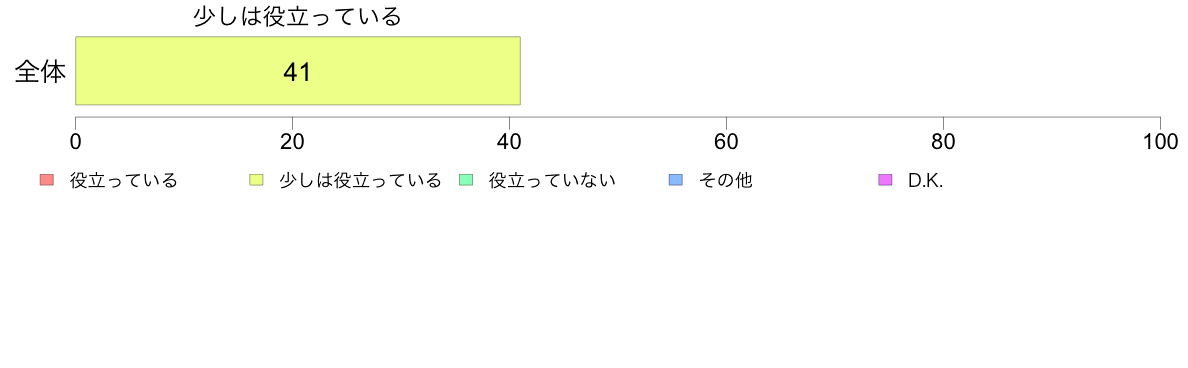
Task: Click the axis tick label 20
Action: (292, 142)
